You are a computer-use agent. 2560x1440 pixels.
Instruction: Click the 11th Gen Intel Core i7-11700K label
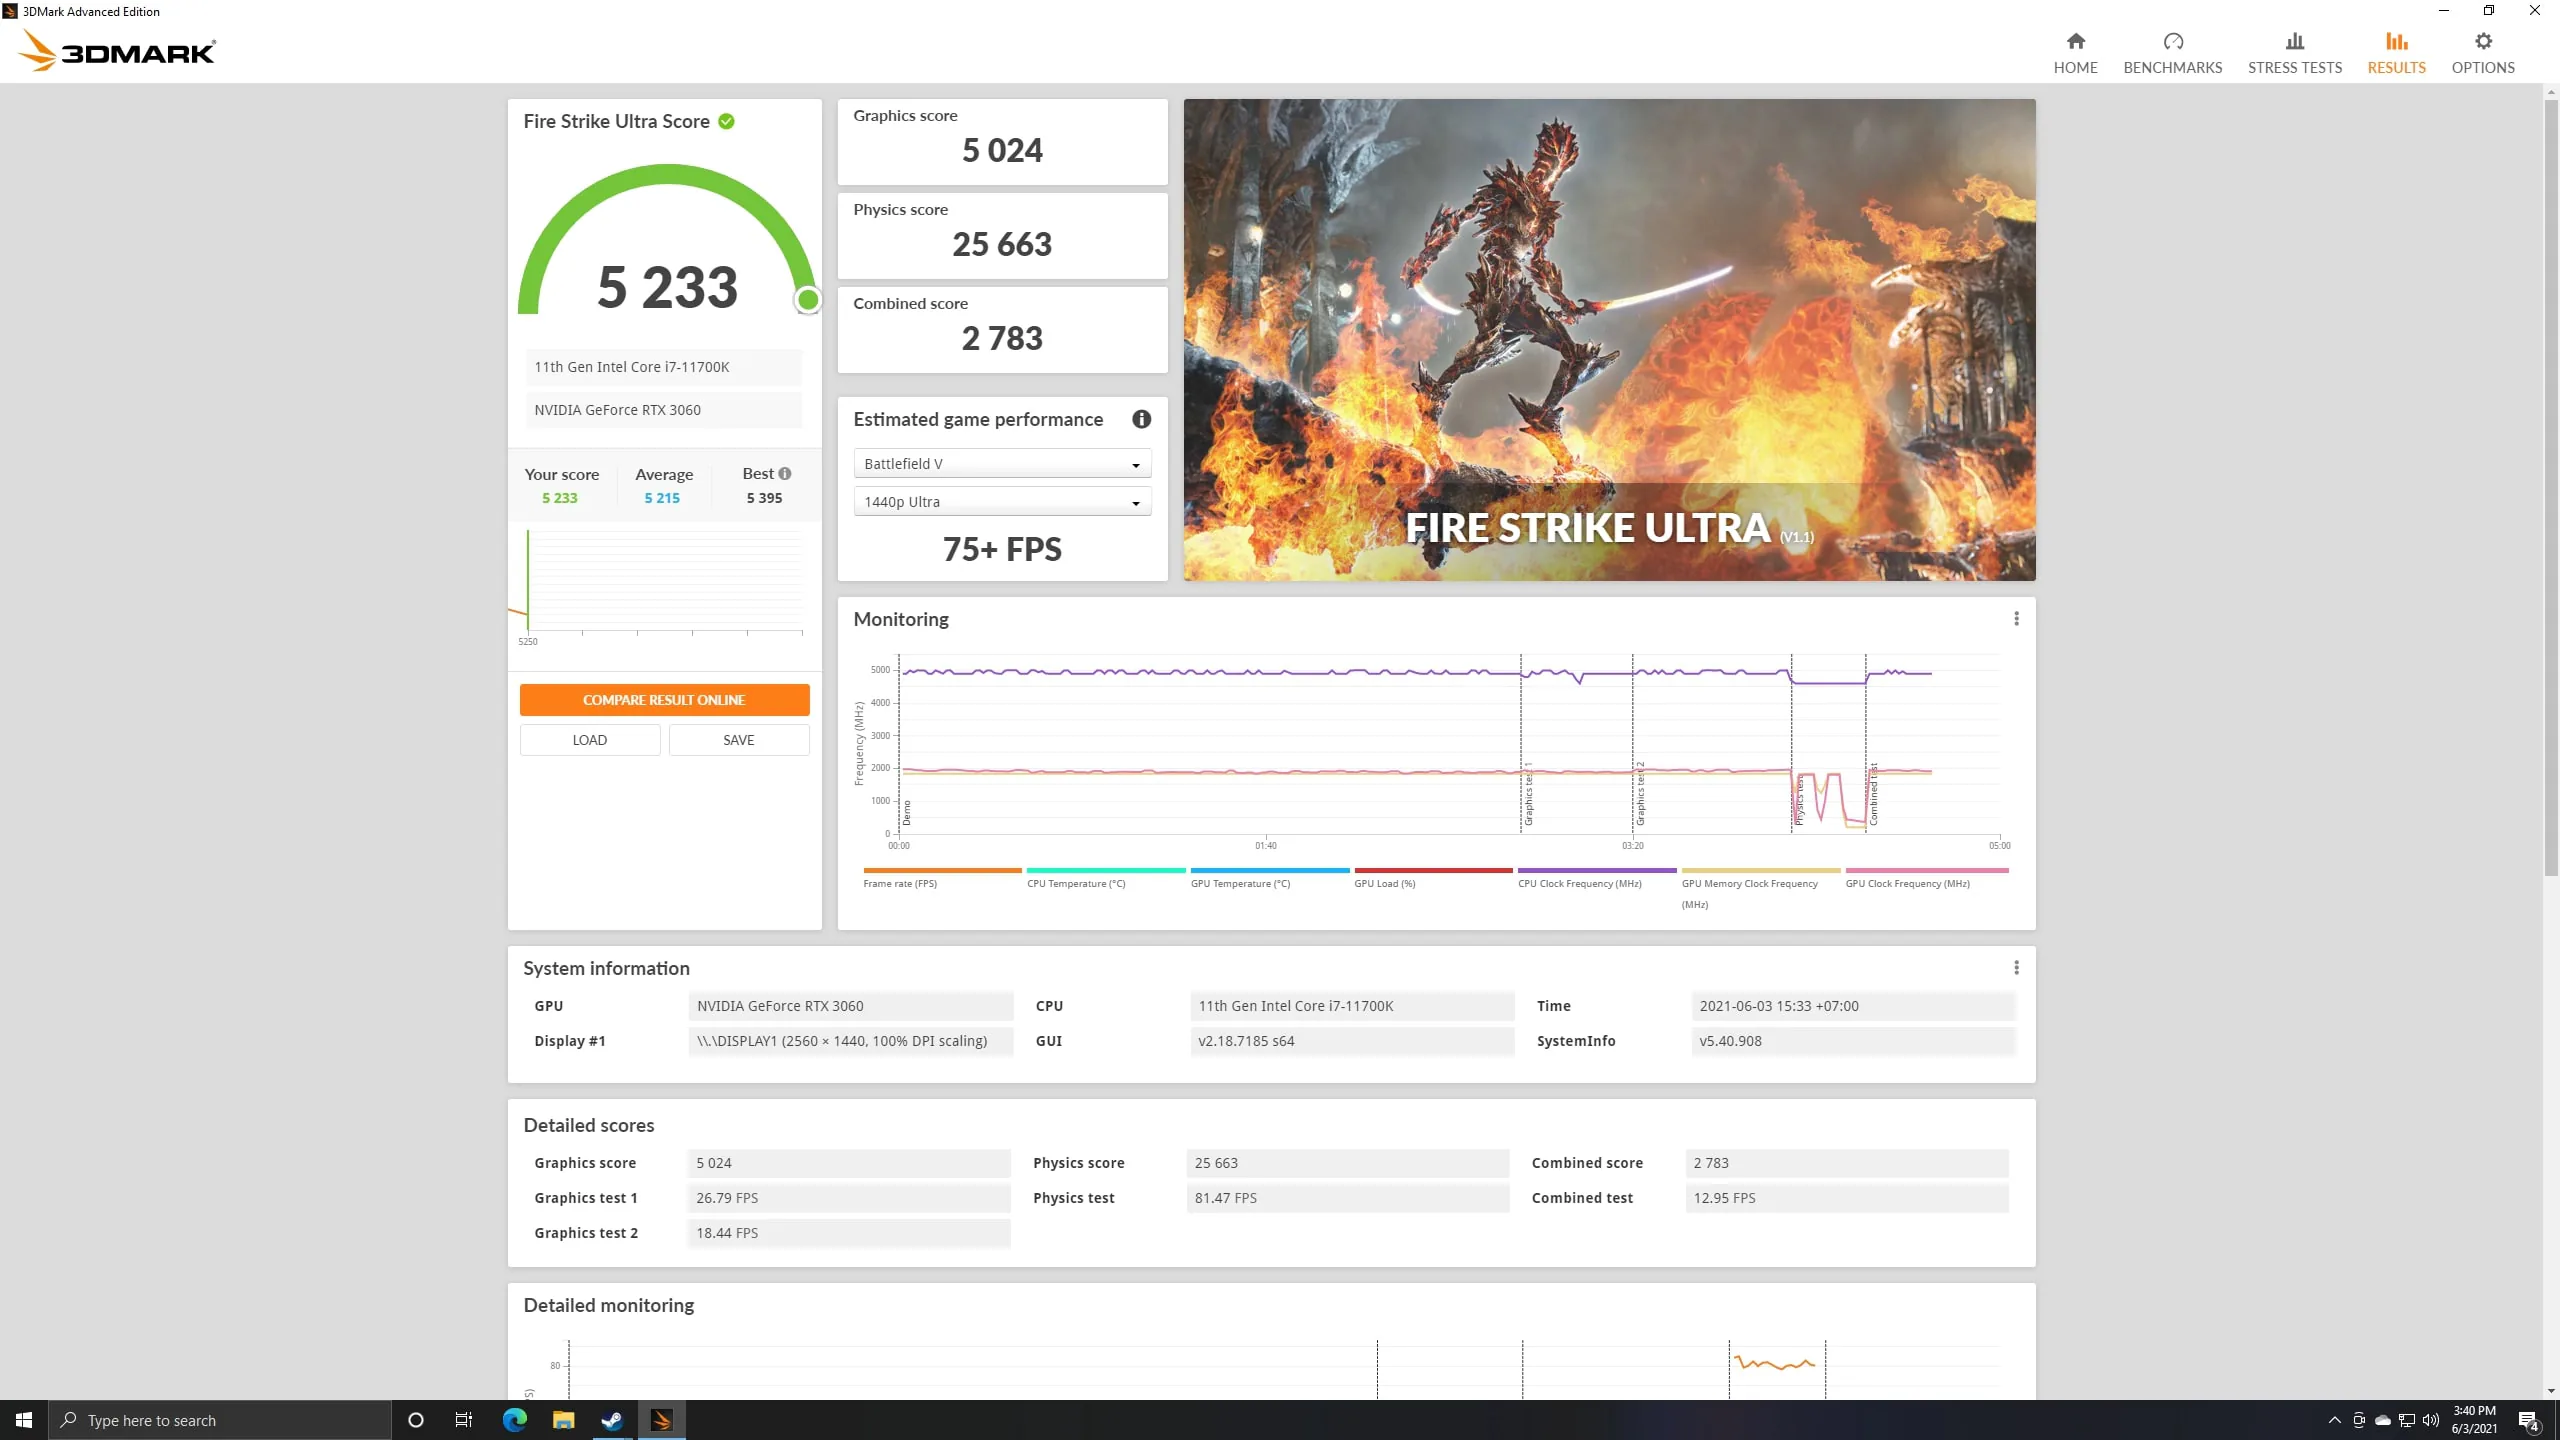(663, 367)
